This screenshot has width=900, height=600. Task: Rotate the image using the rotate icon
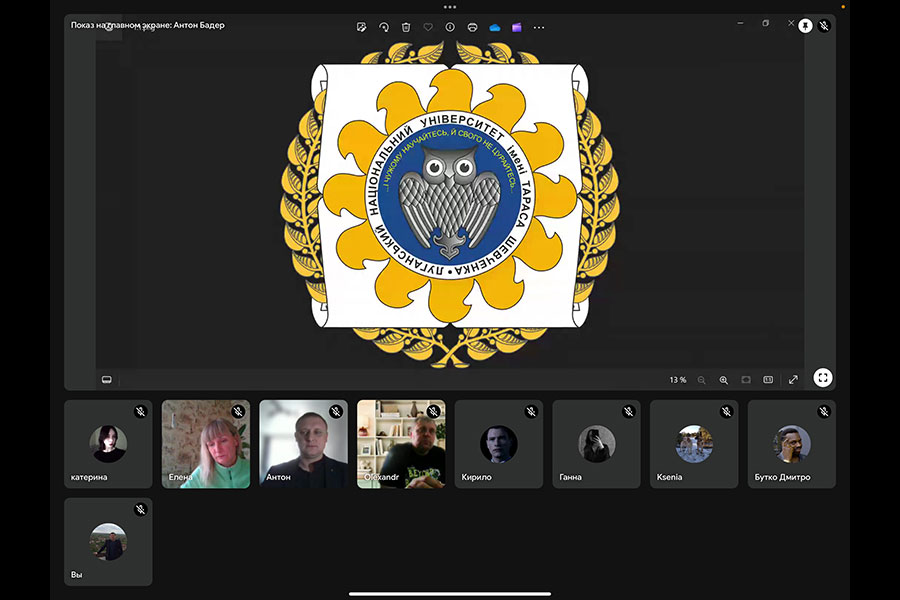point(384,27)
